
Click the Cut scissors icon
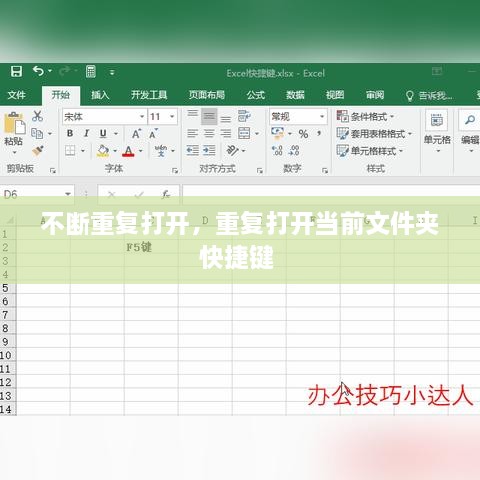pos(37,116)
